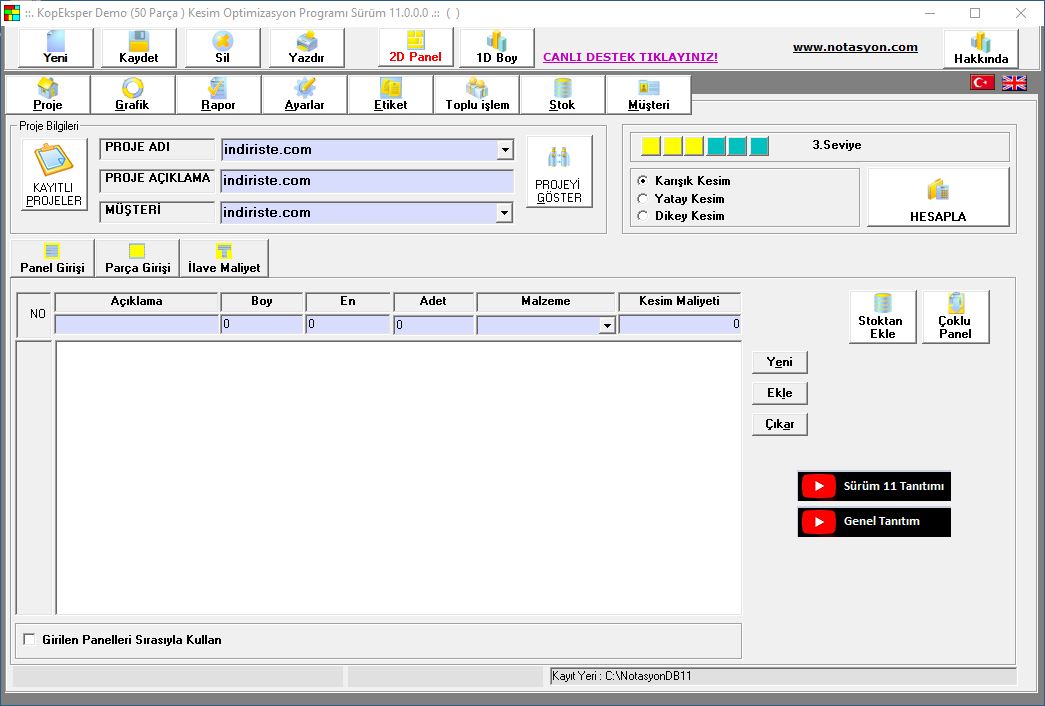Select Yatay Kesim radio option

click(642, 199)
